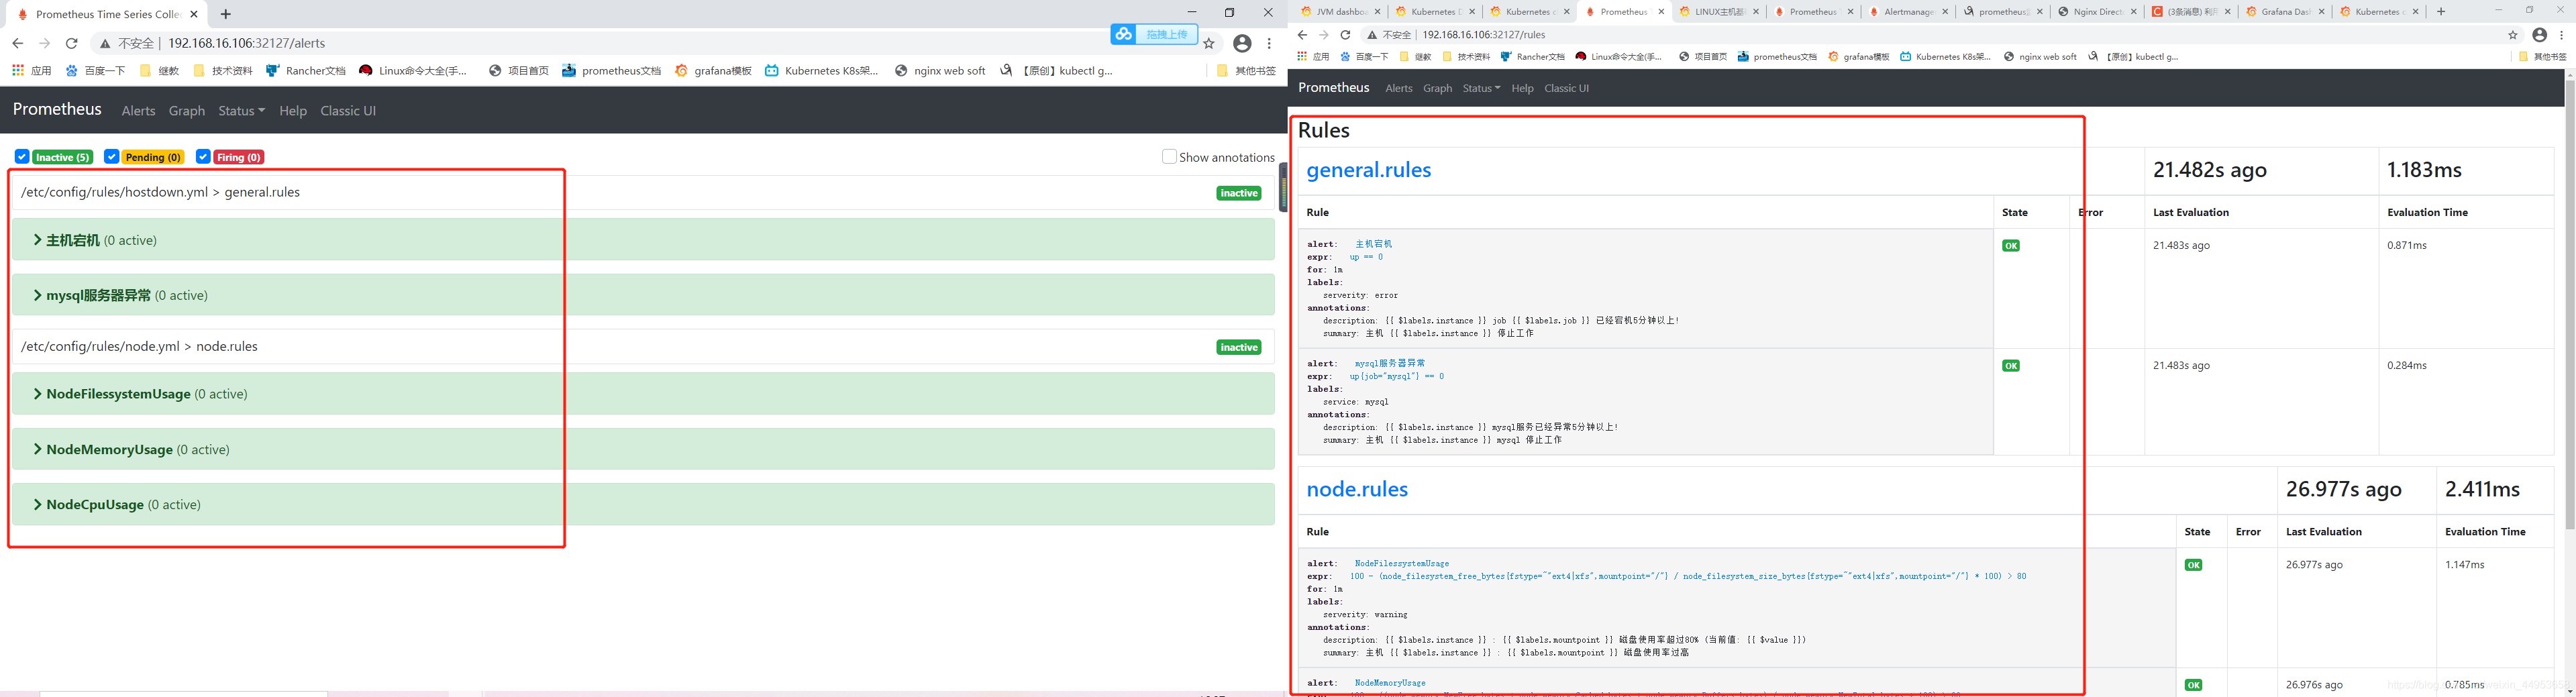
Task: Open Rancher文档 bookmark in alerts window
Action: pos(306,71)
